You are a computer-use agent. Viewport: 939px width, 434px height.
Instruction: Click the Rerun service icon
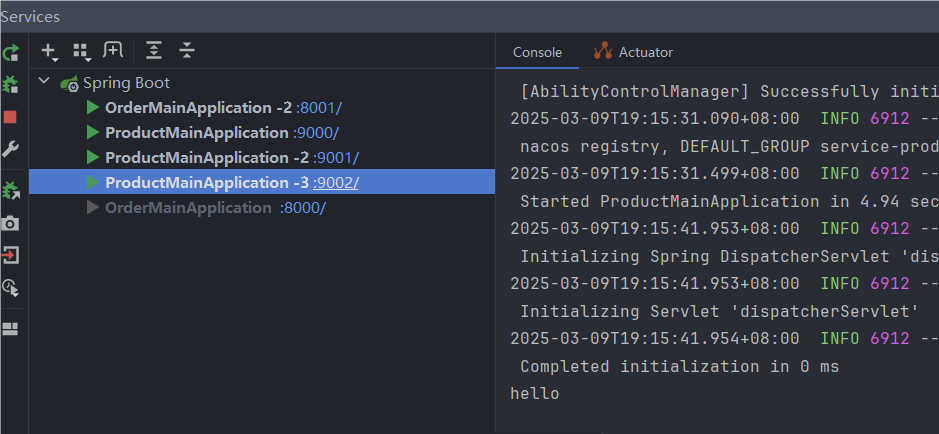coord(10,53)
